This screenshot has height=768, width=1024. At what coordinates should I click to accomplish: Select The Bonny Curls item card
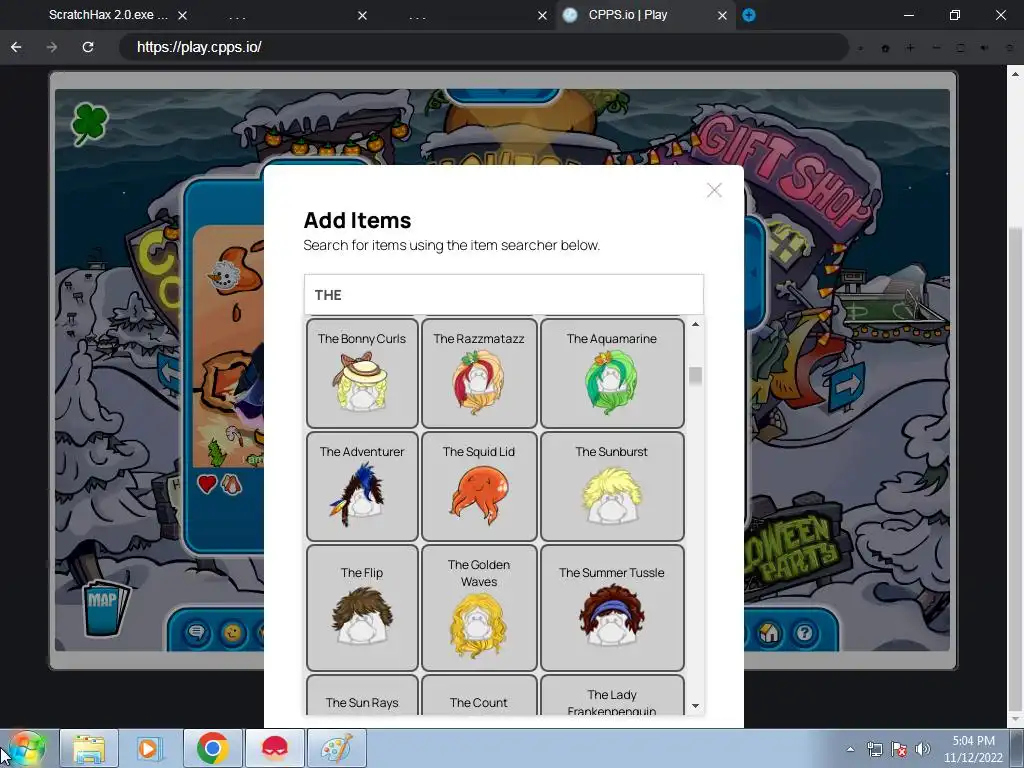coord(362,373)
